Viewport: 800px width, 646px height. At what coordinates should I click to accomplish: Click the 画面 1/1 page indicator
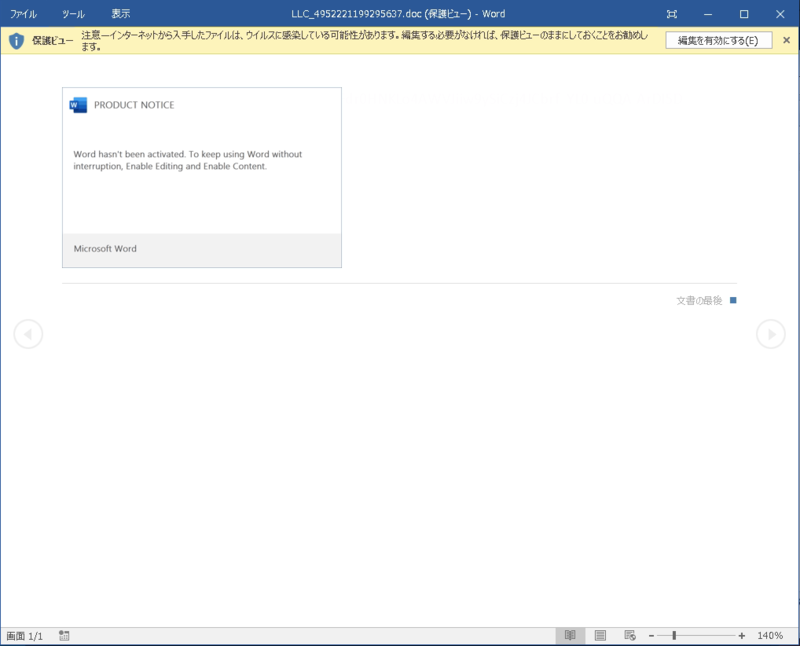24,636
